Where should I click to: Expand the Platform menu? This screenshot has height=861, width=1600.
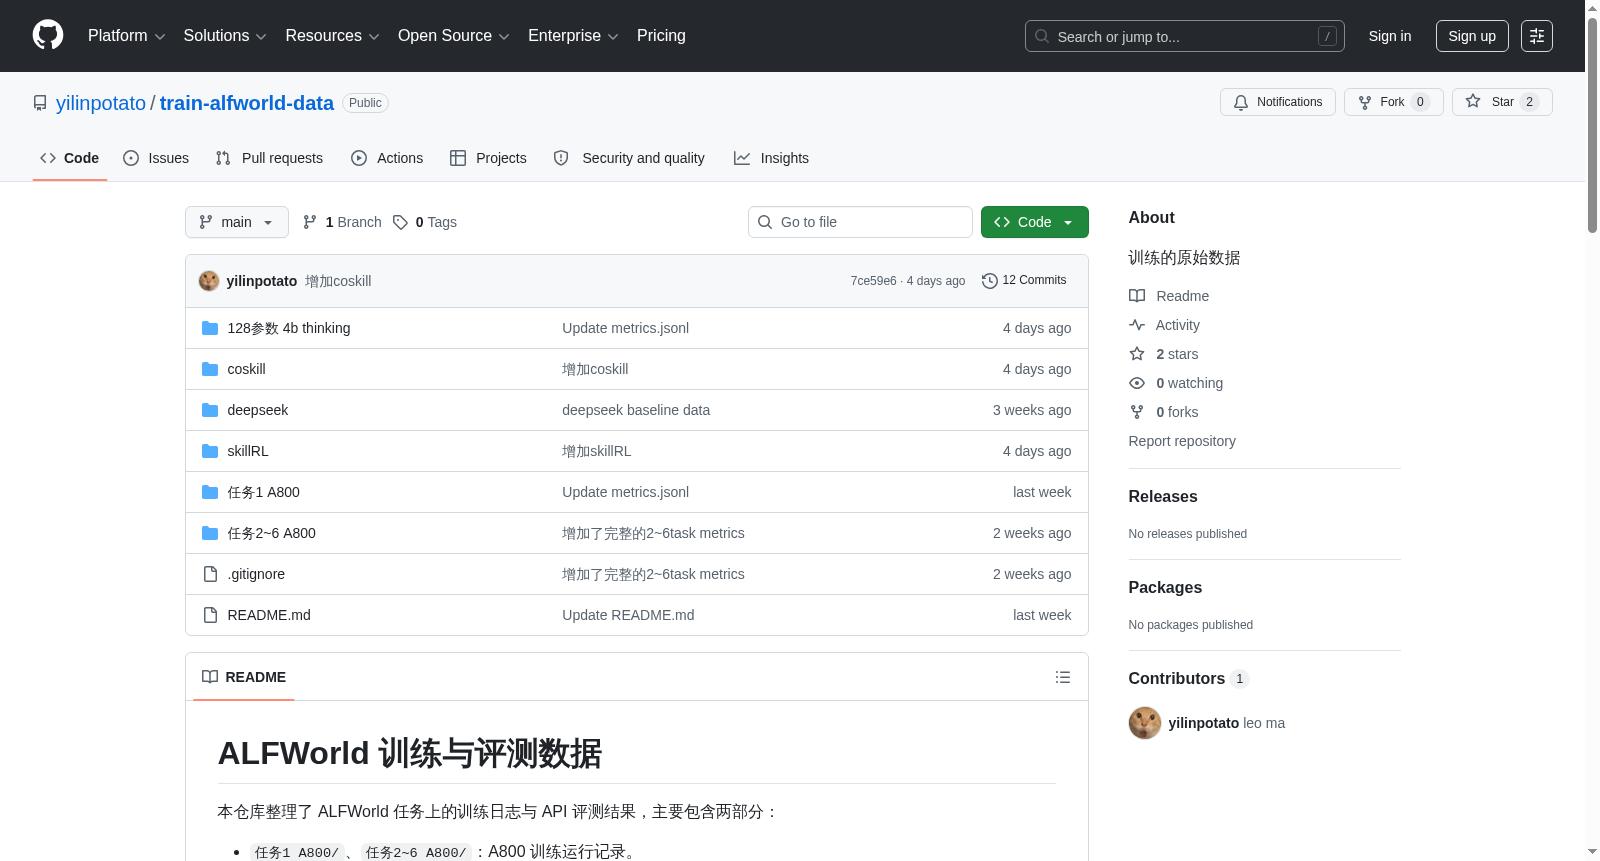click(126, 36)
